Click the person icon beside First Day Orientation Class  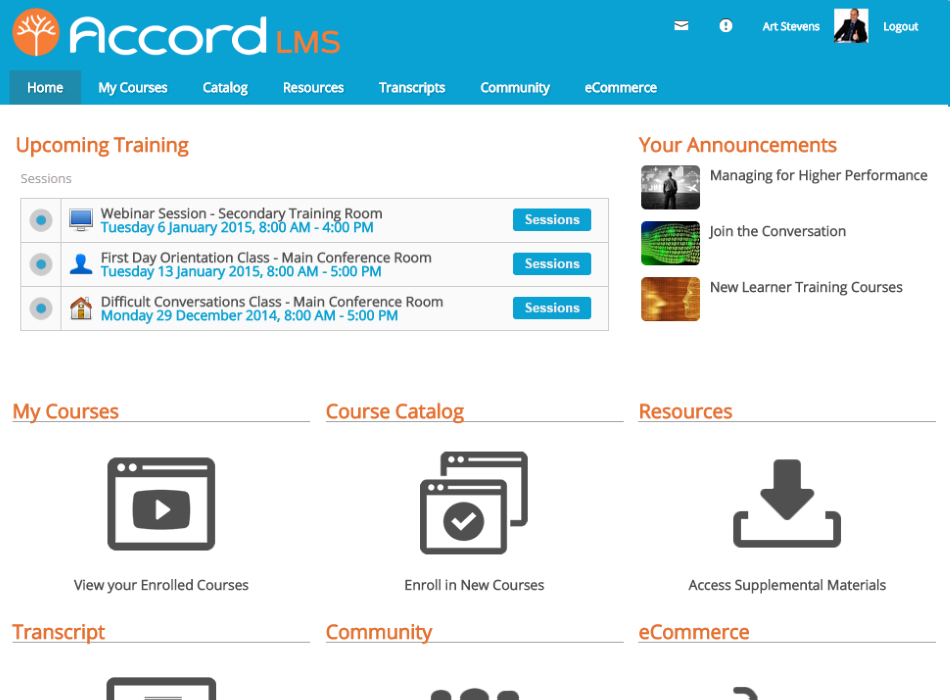coord(80,263)
